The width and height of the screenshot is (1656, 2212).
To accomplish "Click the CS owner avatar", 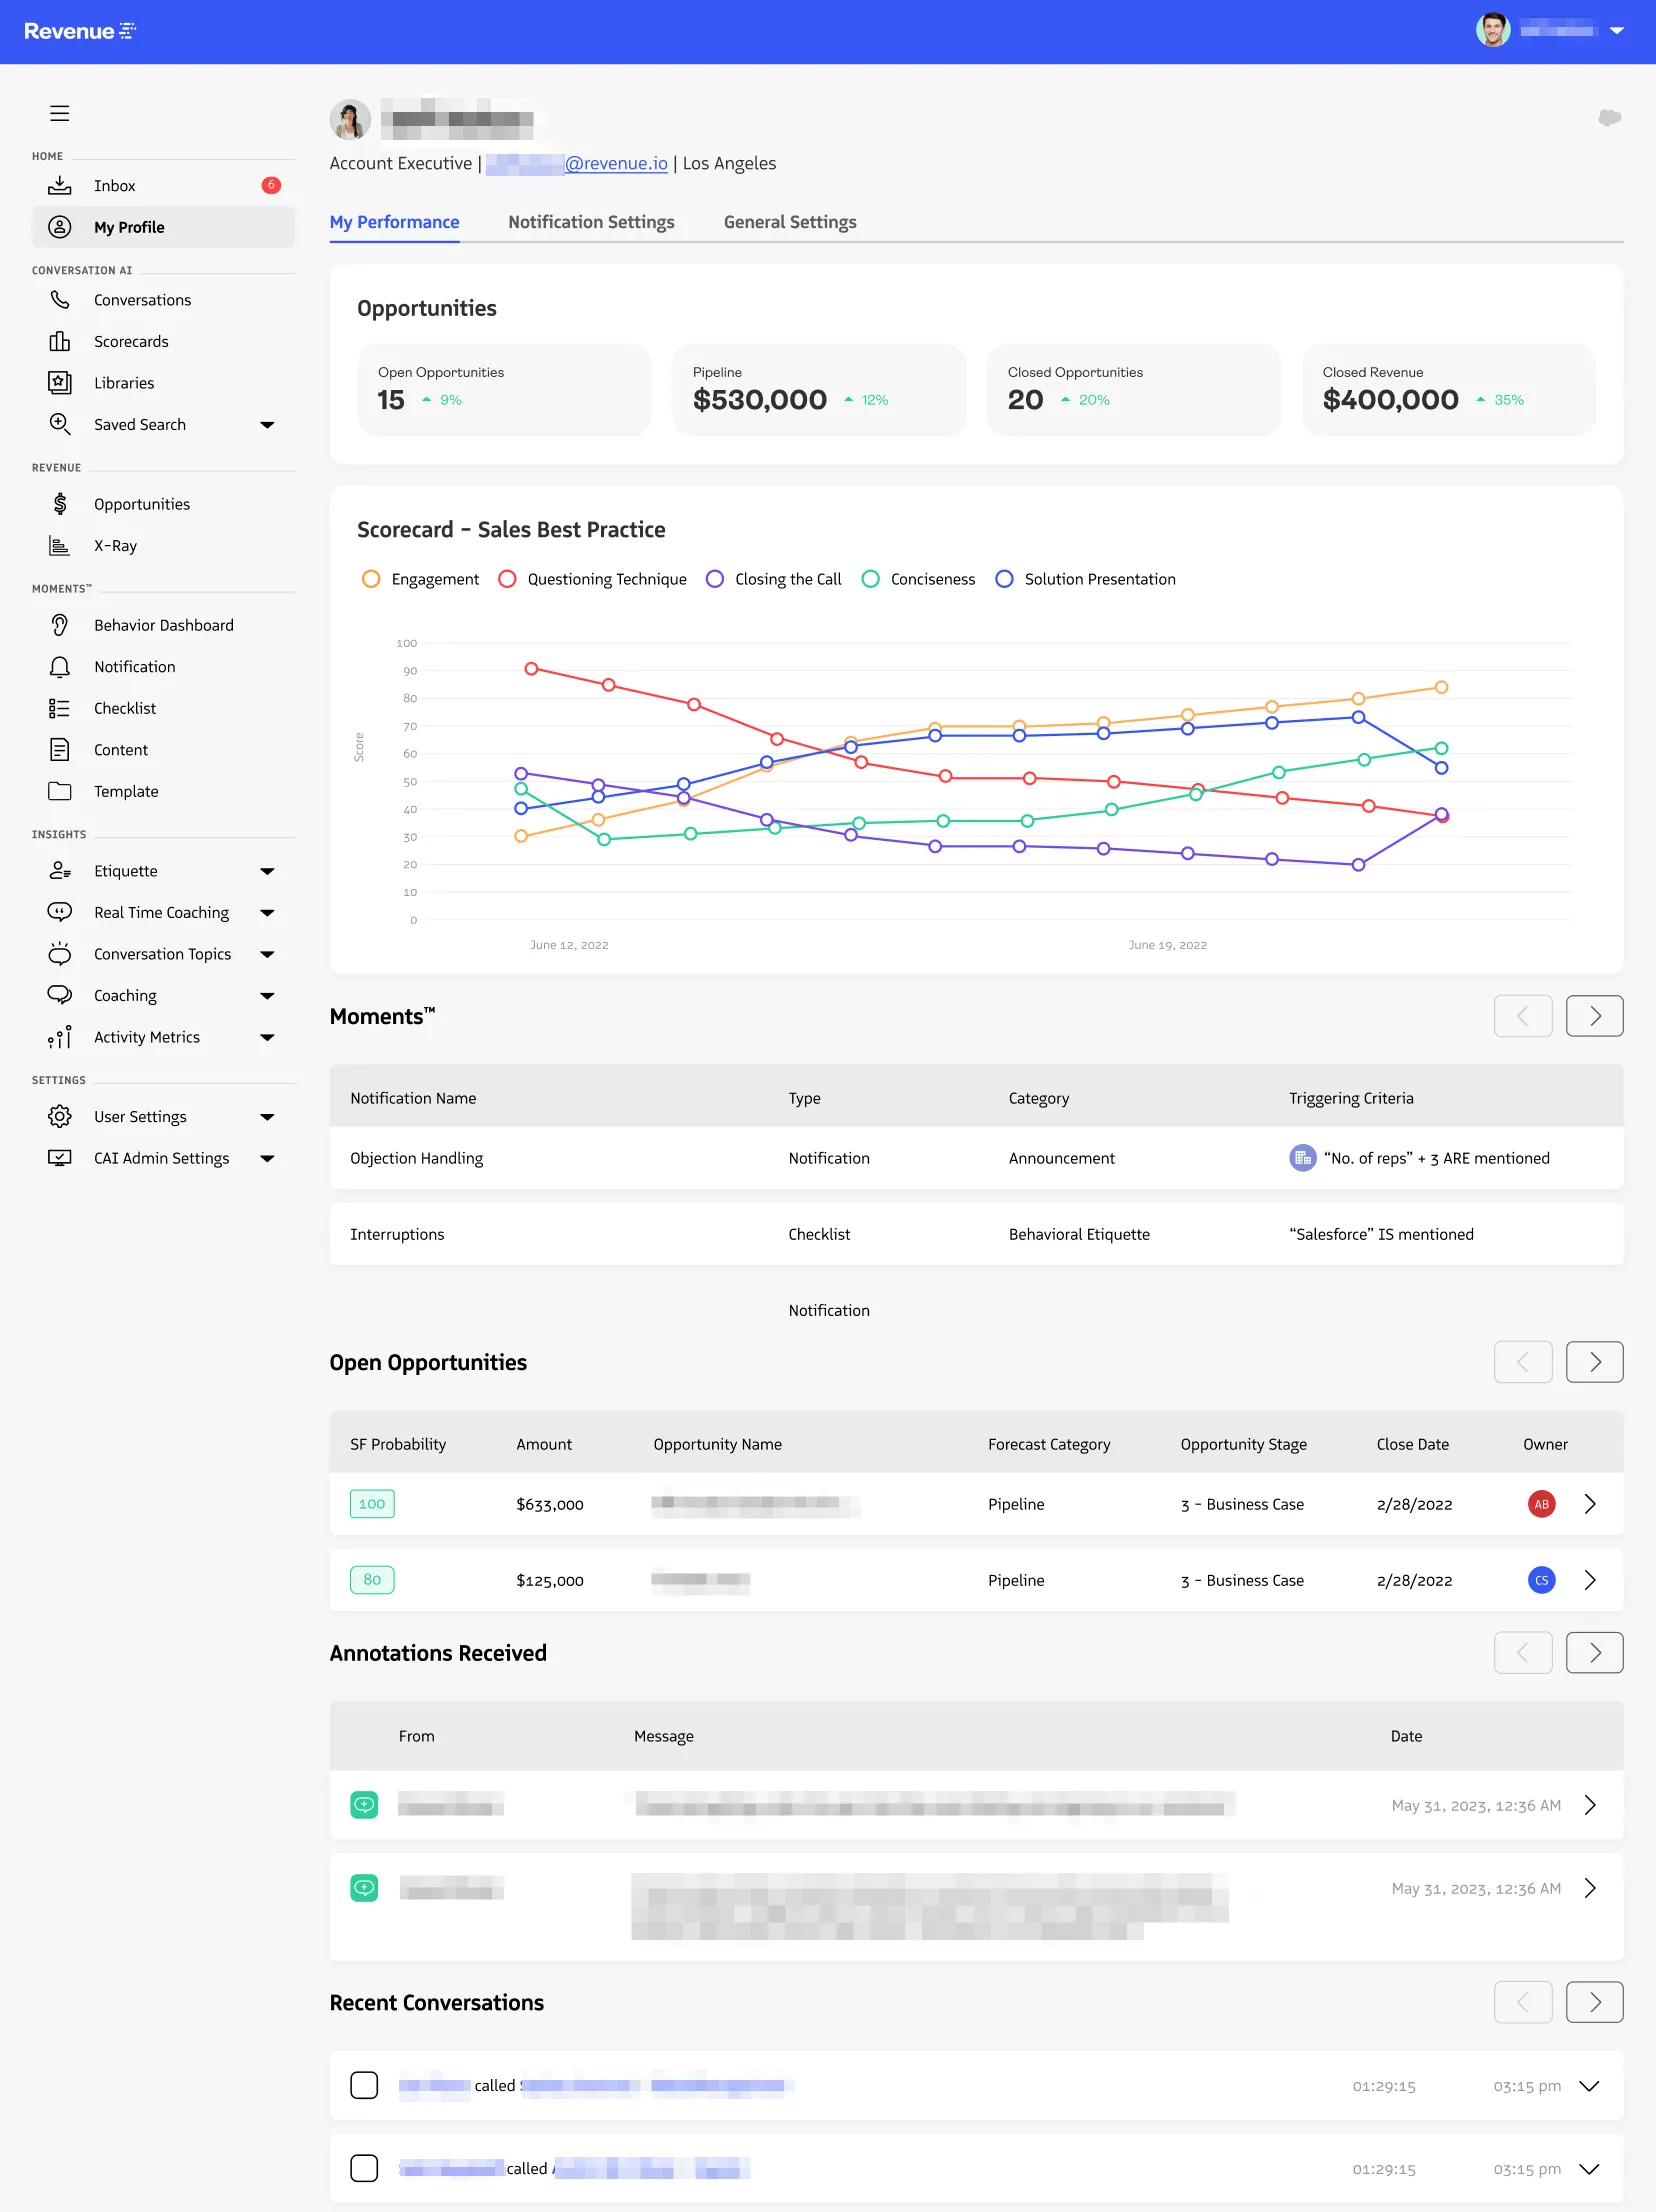I will click(x=1542, y=1580).
